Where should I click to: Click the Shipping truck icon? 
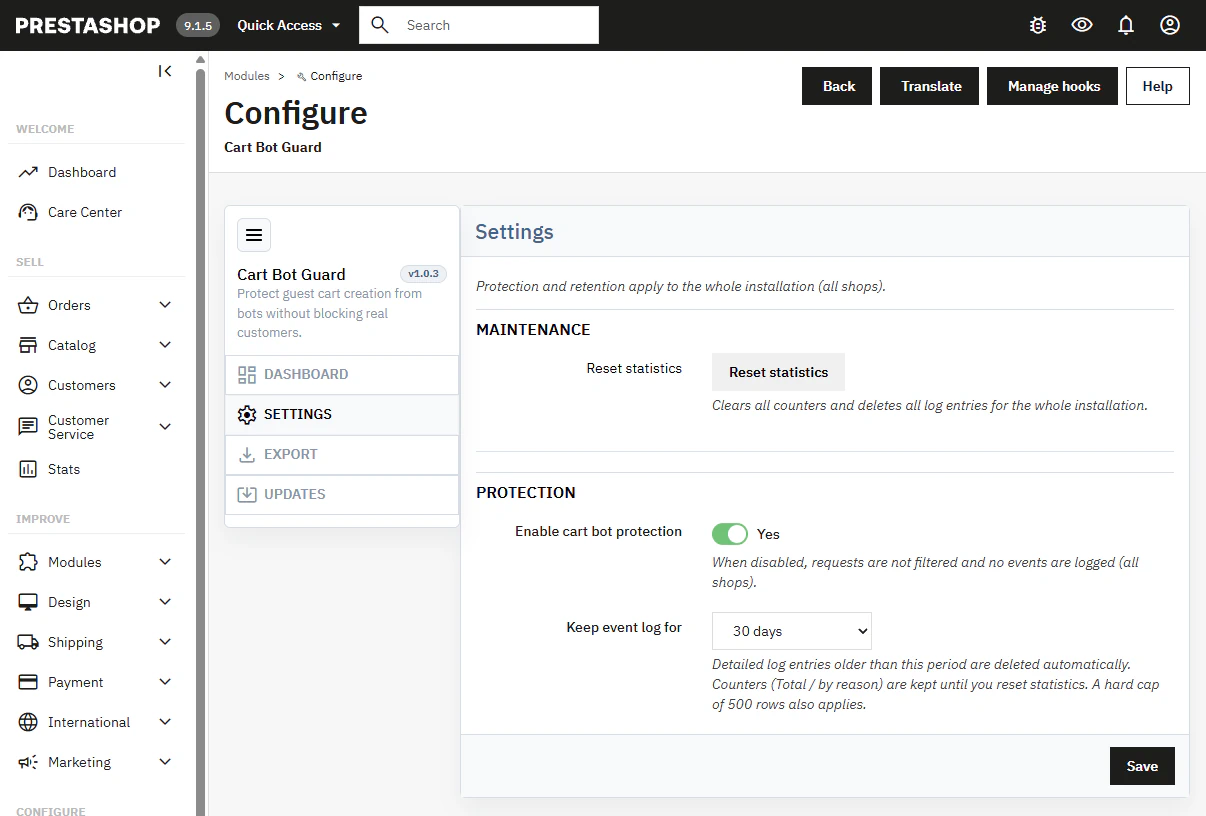coord(28,642)
